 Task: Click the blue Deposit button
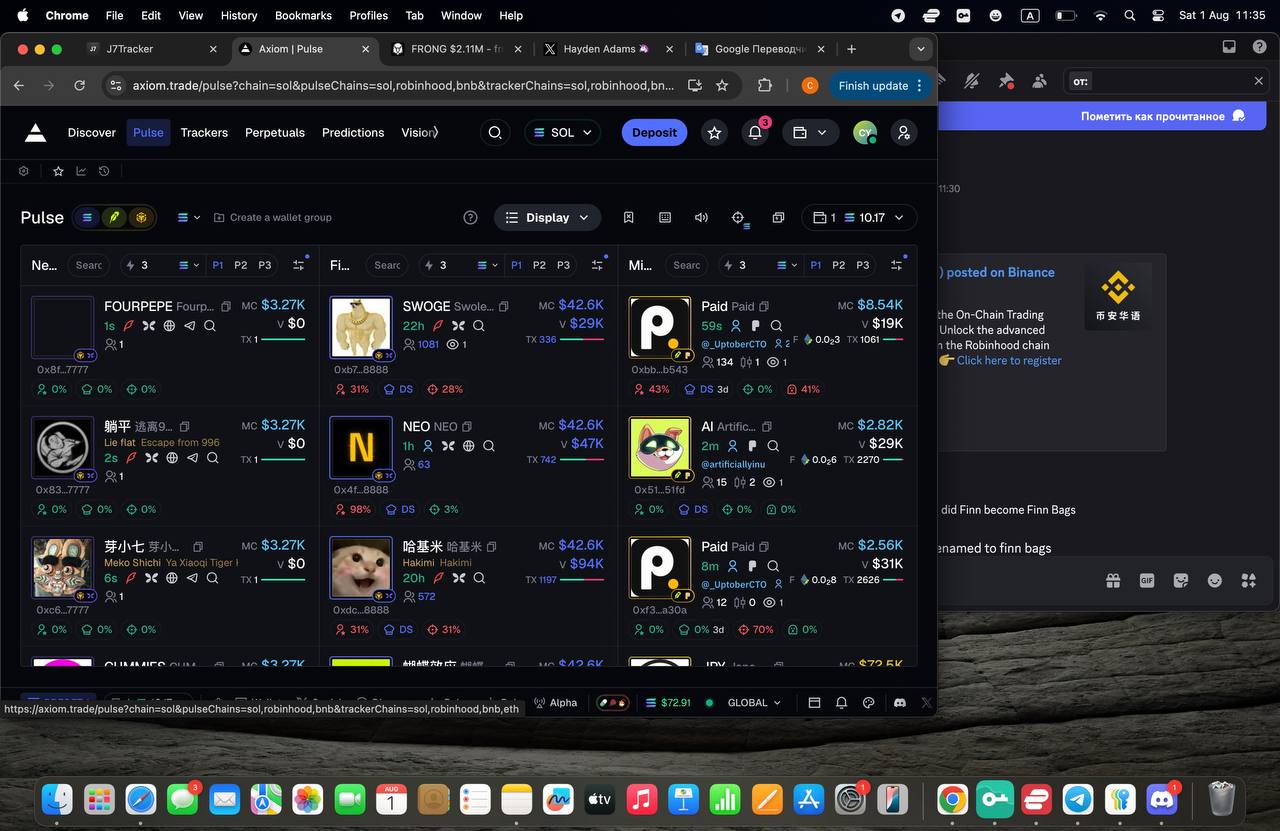pos(654,132)
